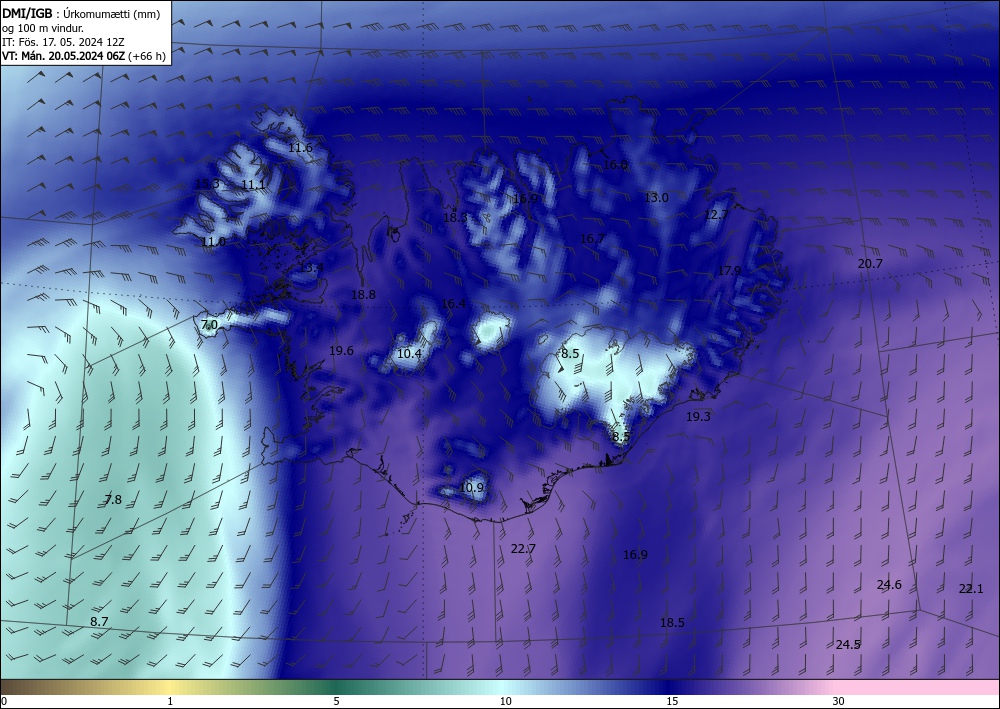Click the value 11.6 in the Westfjords
This screenshot has width=1000, height=709.
300,148
